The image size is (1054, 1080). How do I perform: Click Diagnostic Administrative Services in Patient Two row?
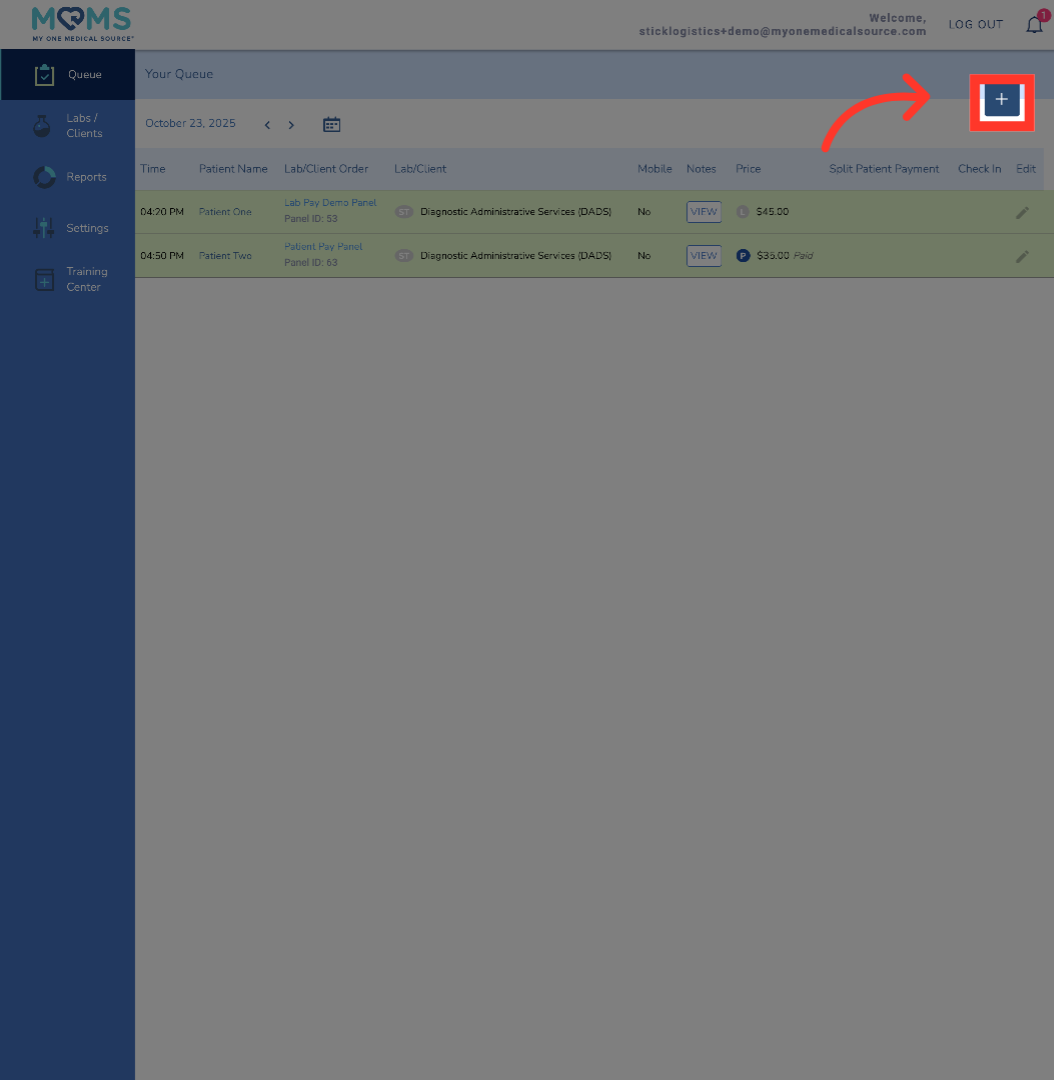(x=515, y=256)
